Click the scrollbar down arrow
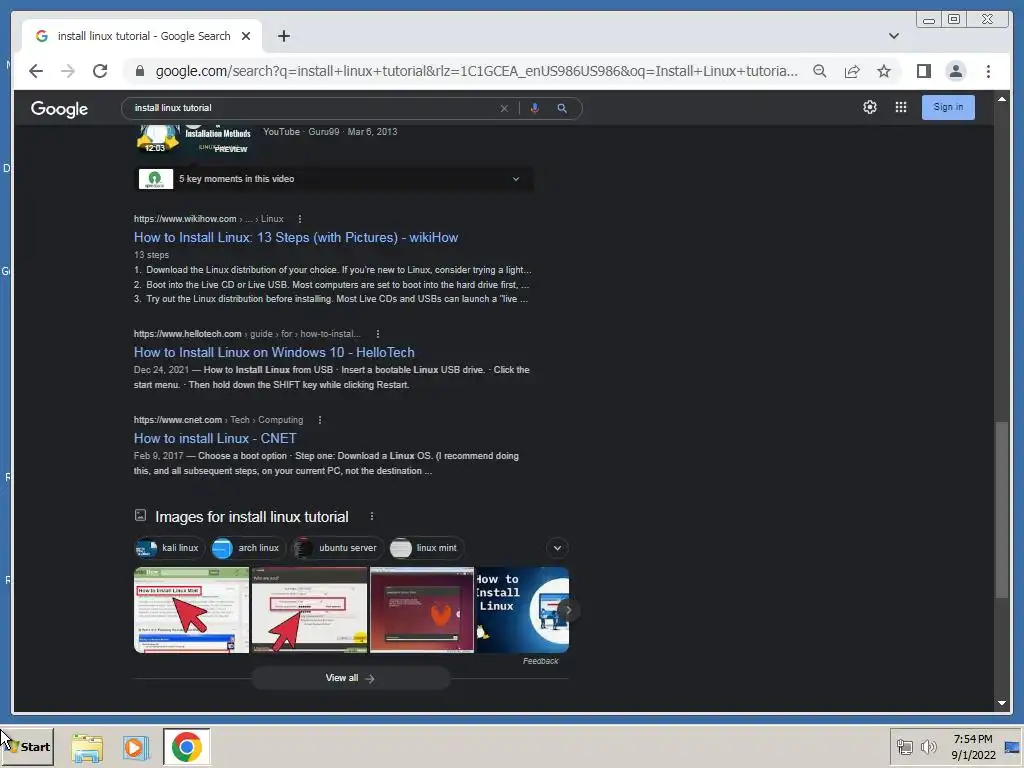This screenshot has width=1024, height=768. [1002, 703]
